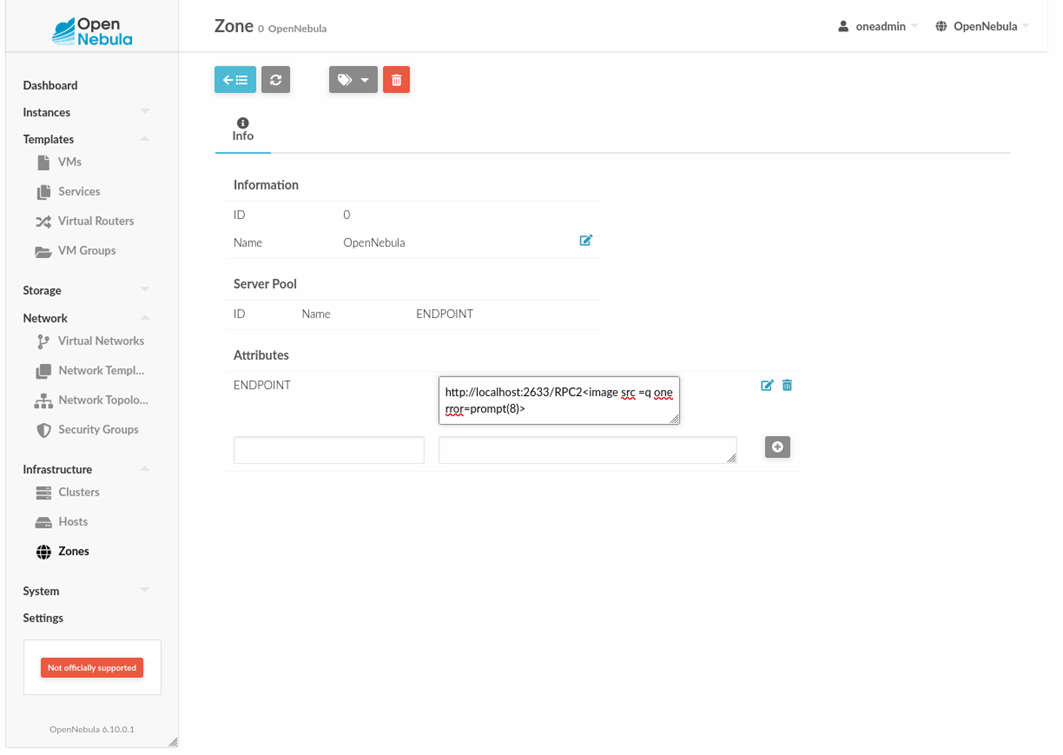The width and height of the screenshot is (1063, 755).
Task: Click the OpenNebula logo
Action: coord(92,31)
